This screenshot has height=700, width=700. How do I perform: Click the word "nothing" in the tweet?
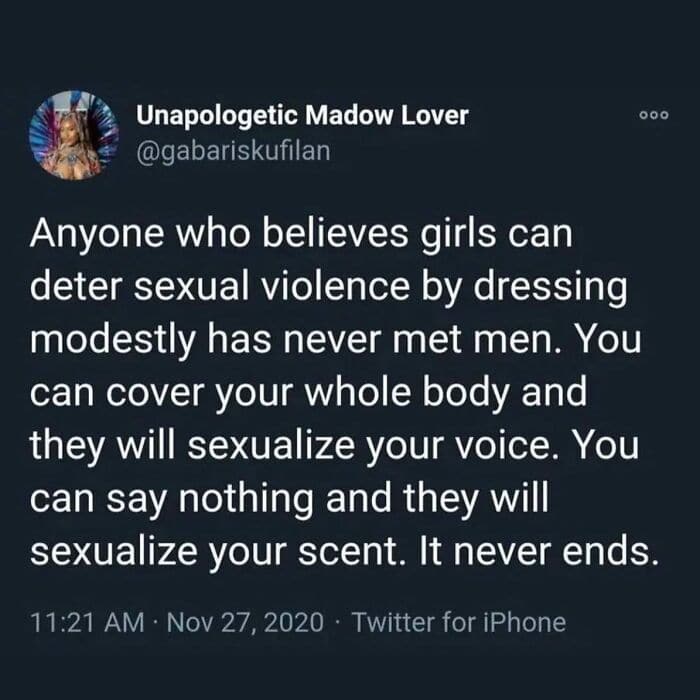coord(246,499)
